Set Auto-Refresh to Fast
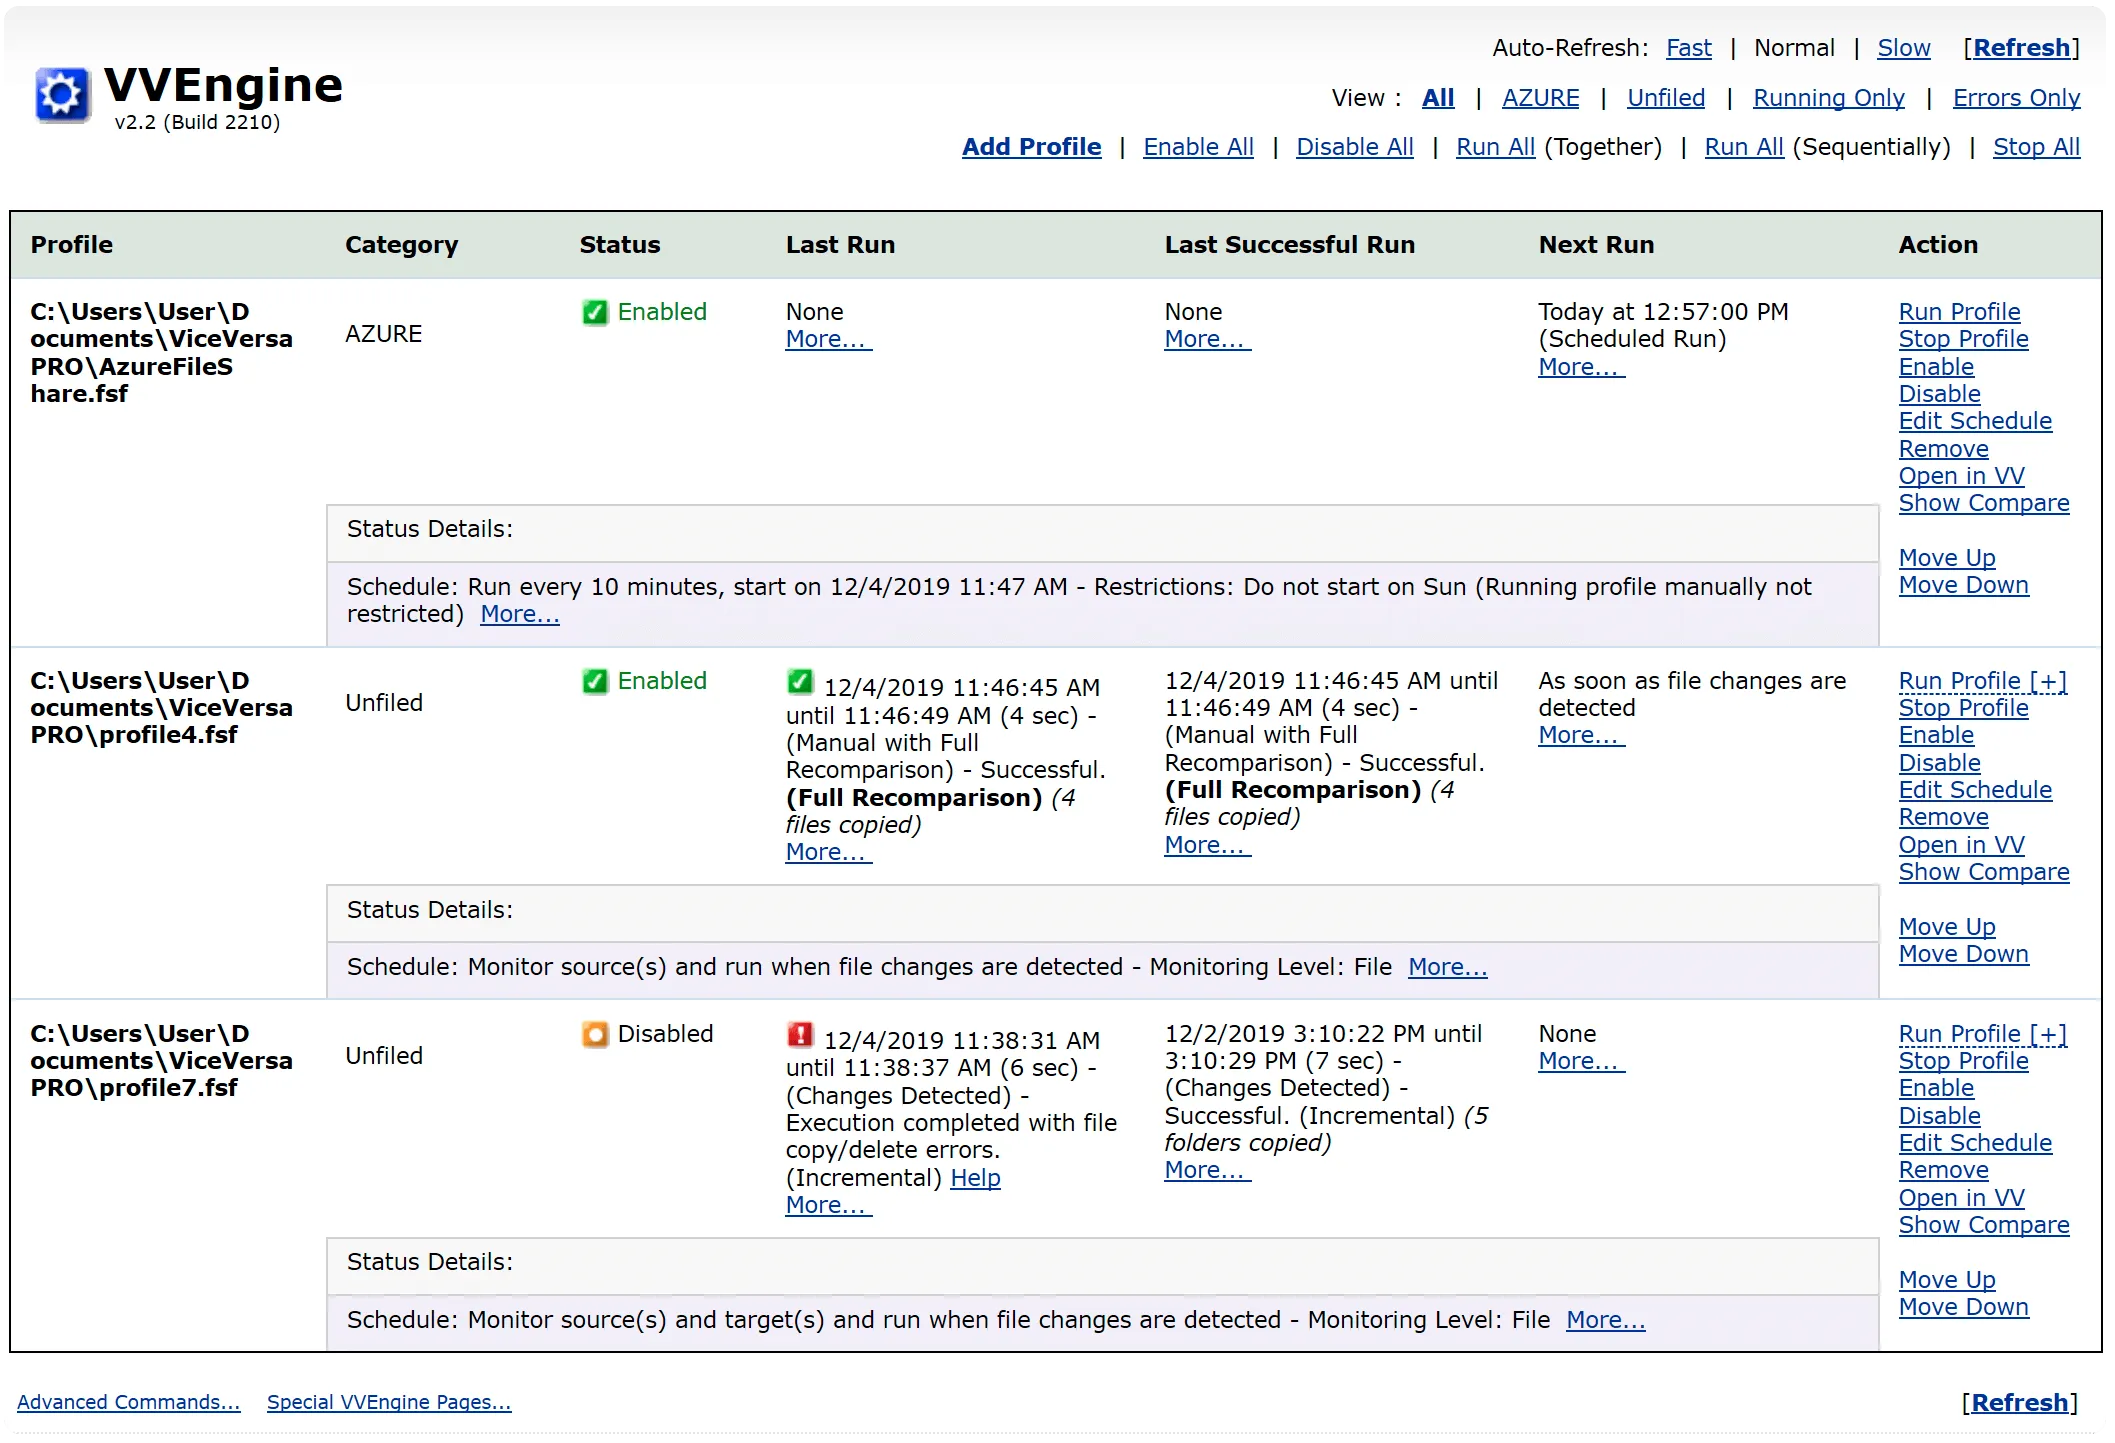 1688,48
